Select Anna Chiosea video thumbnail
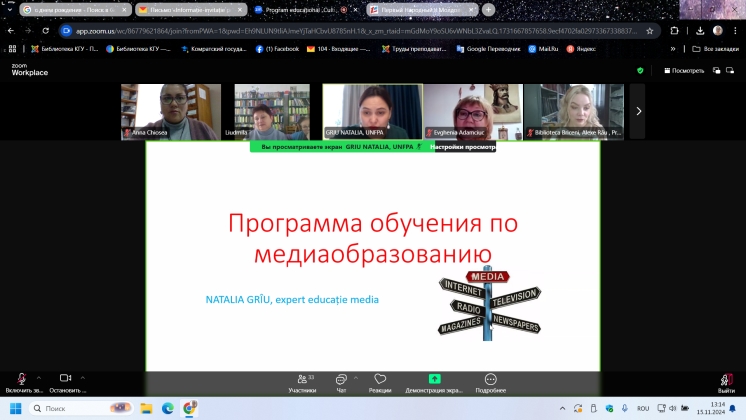The height and width of the screenshot is (420, 746). 157,111
